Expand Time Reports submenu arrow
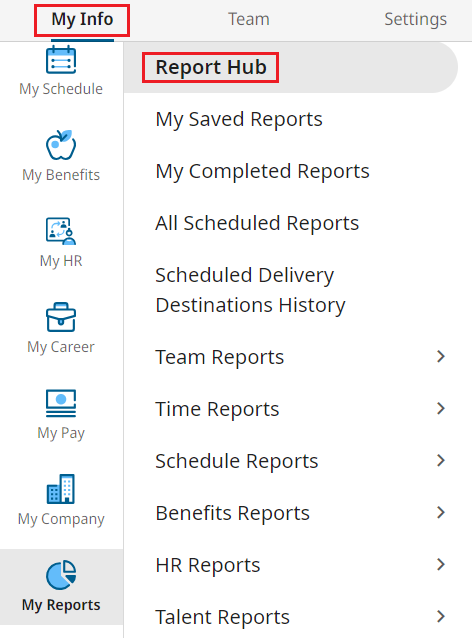 (x=441, y=409)
